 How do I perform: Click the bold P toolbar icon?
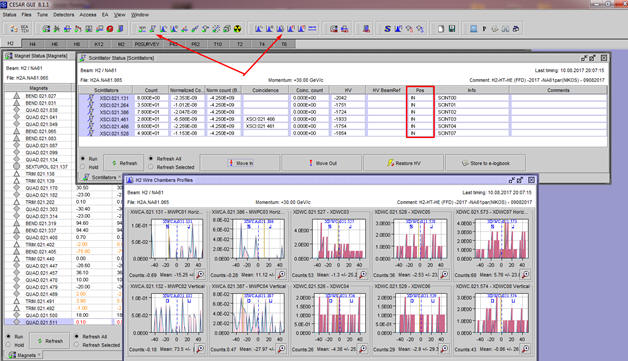pyautogui.click(x=484, y=29)
